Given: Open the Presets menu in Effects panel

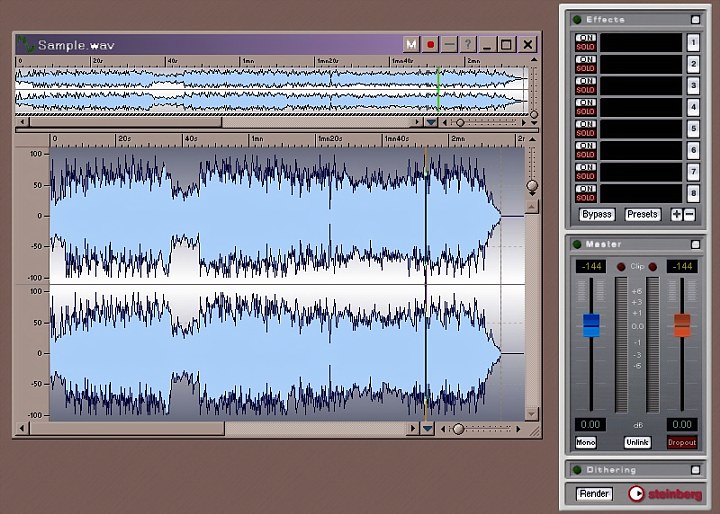Looking at the screenshot, I should click(x=642, y=215).
